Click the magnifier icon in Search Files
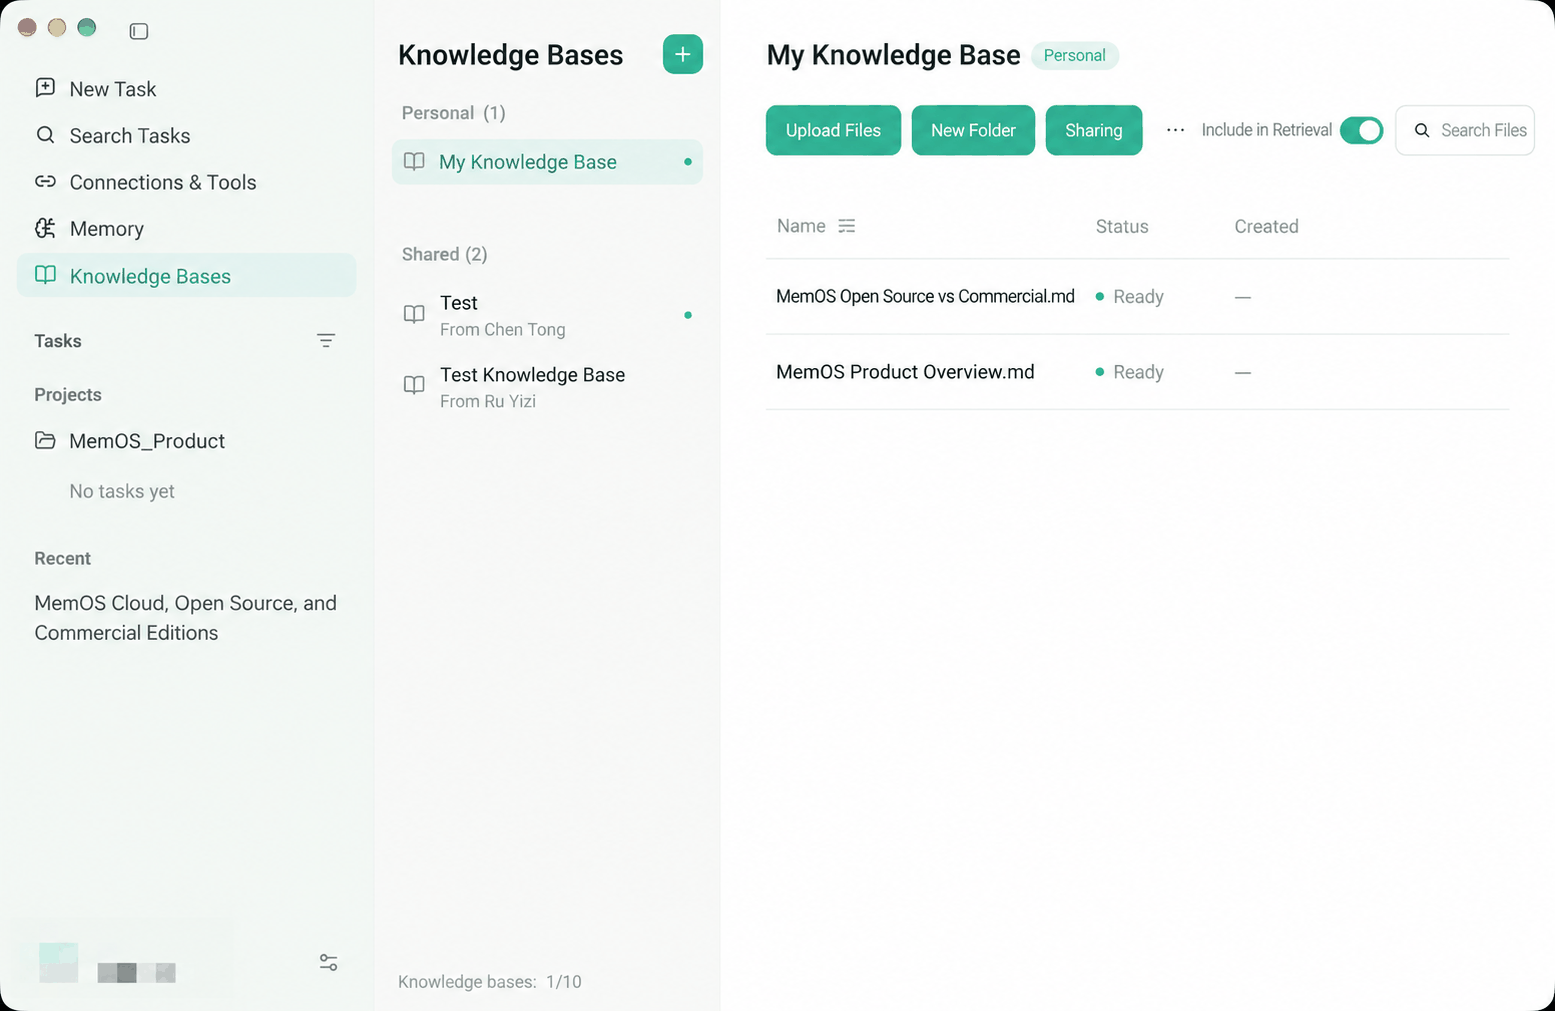Screen dimensions: 1555x1011 (x=1422, y=130)
